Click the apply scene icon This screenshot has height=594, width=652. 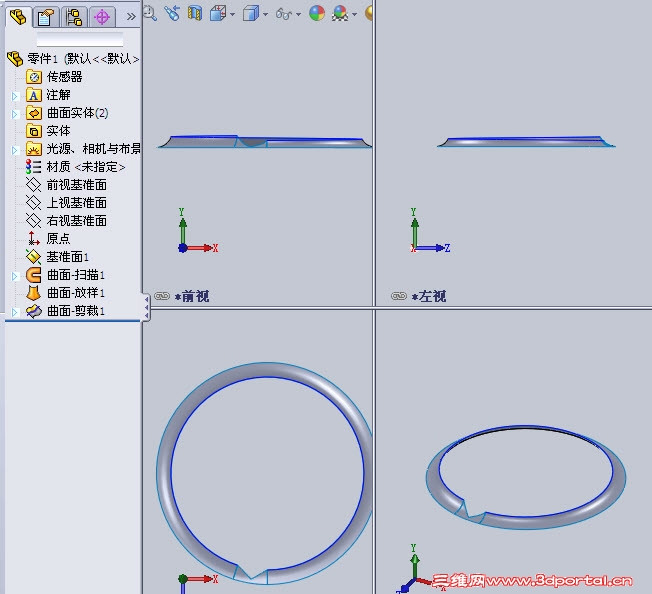(x=340, y=13)
